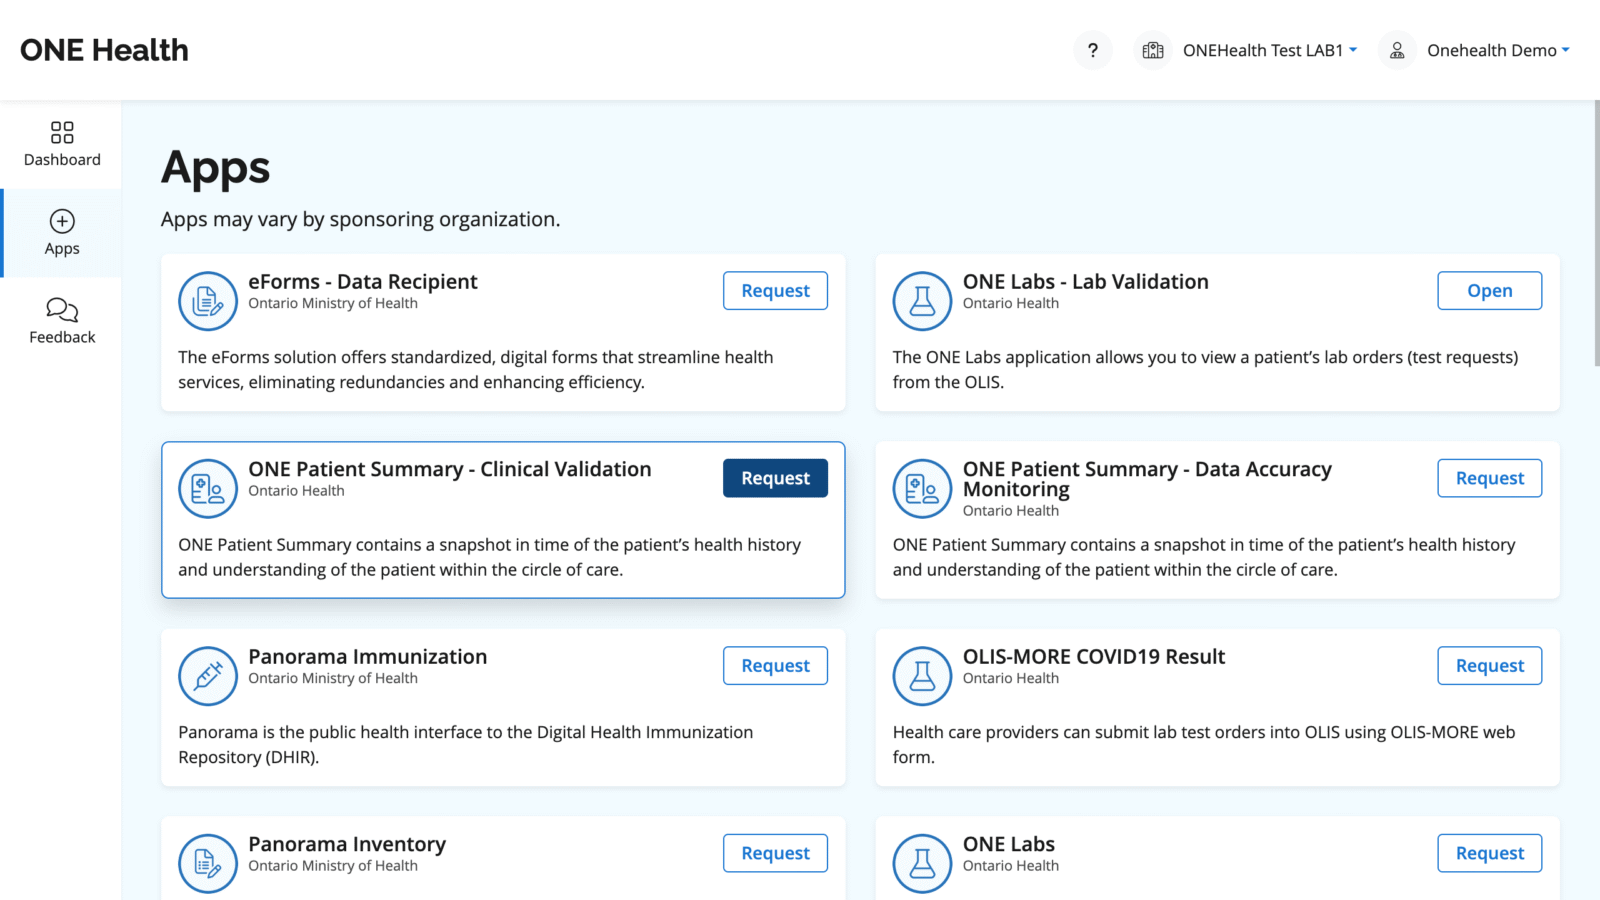The width and height of the screenshot is (1600, 900).
Task: Open the help question mark icon
Action: pyautogui.click(x=1093, y=50)
